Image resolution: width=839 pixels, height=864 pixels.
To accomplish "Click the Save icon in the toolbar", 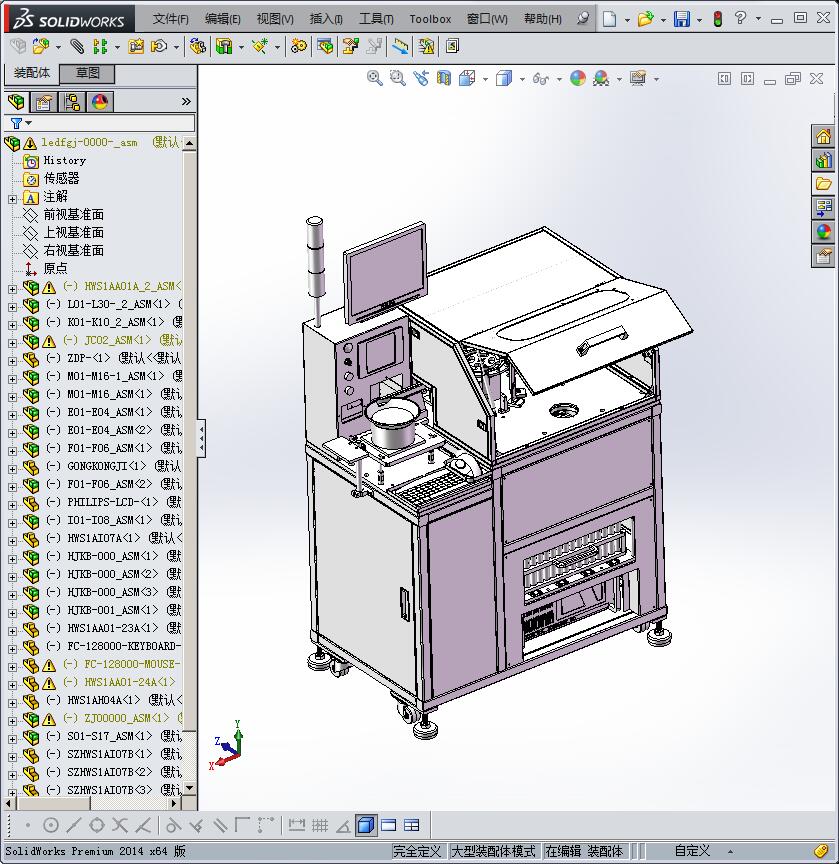I will click(x=681, y=19).
